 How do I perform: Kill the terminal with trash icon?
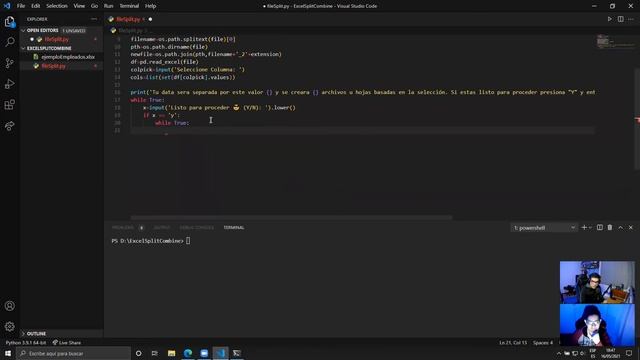tap(610, 227)
